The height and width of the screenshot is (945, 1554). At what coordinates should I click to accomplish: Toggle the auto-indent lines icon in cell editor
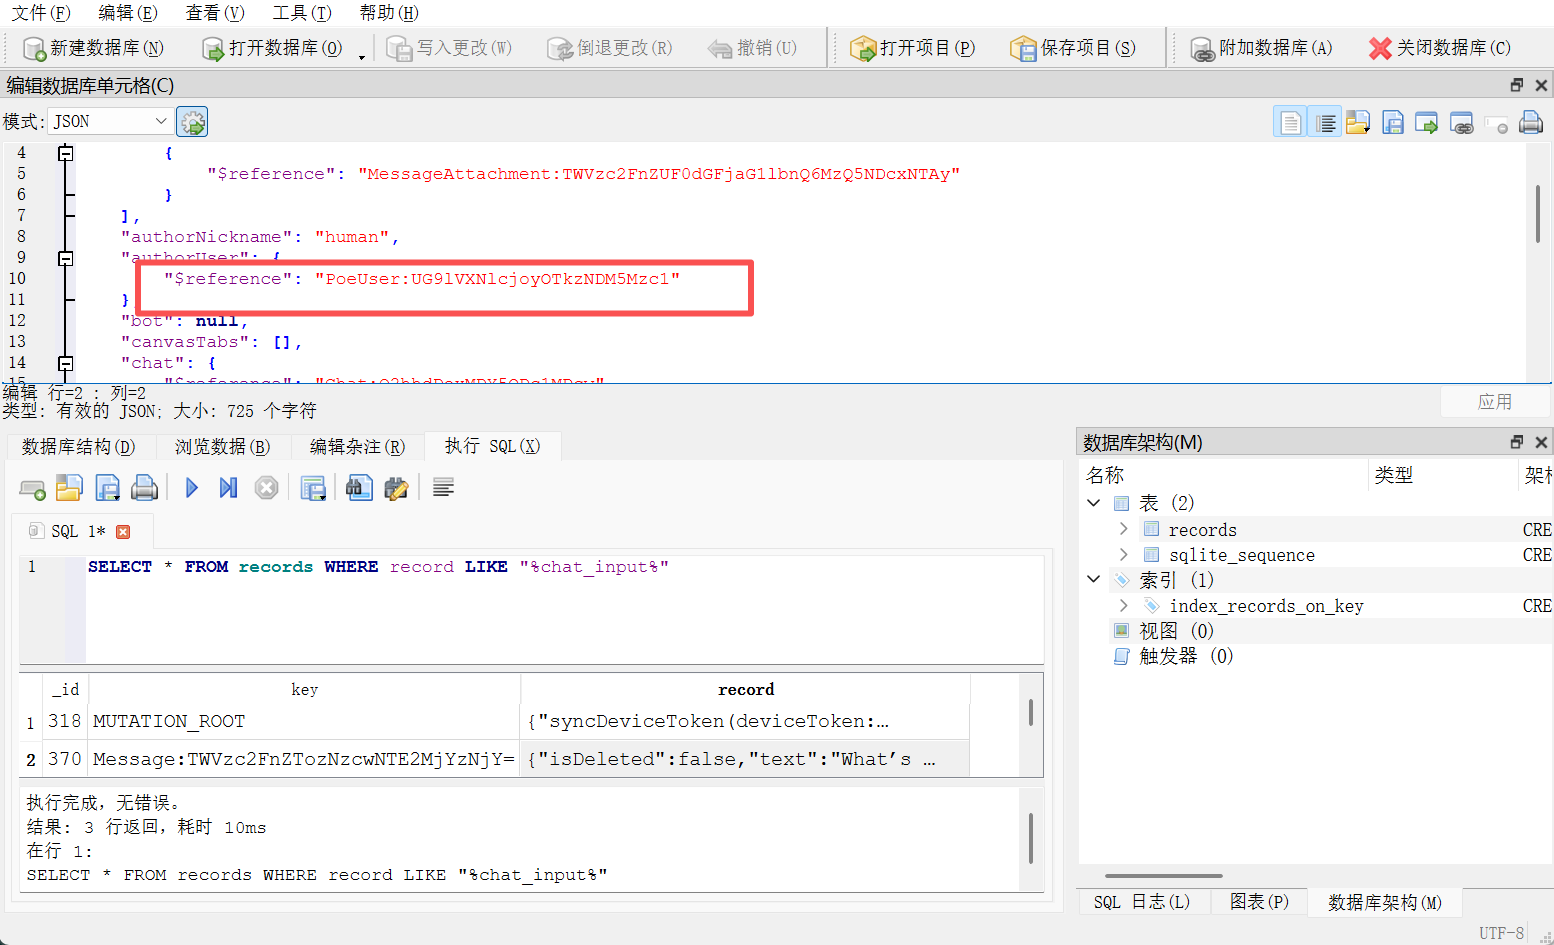pyautogui.click(x=1325, y=122)
